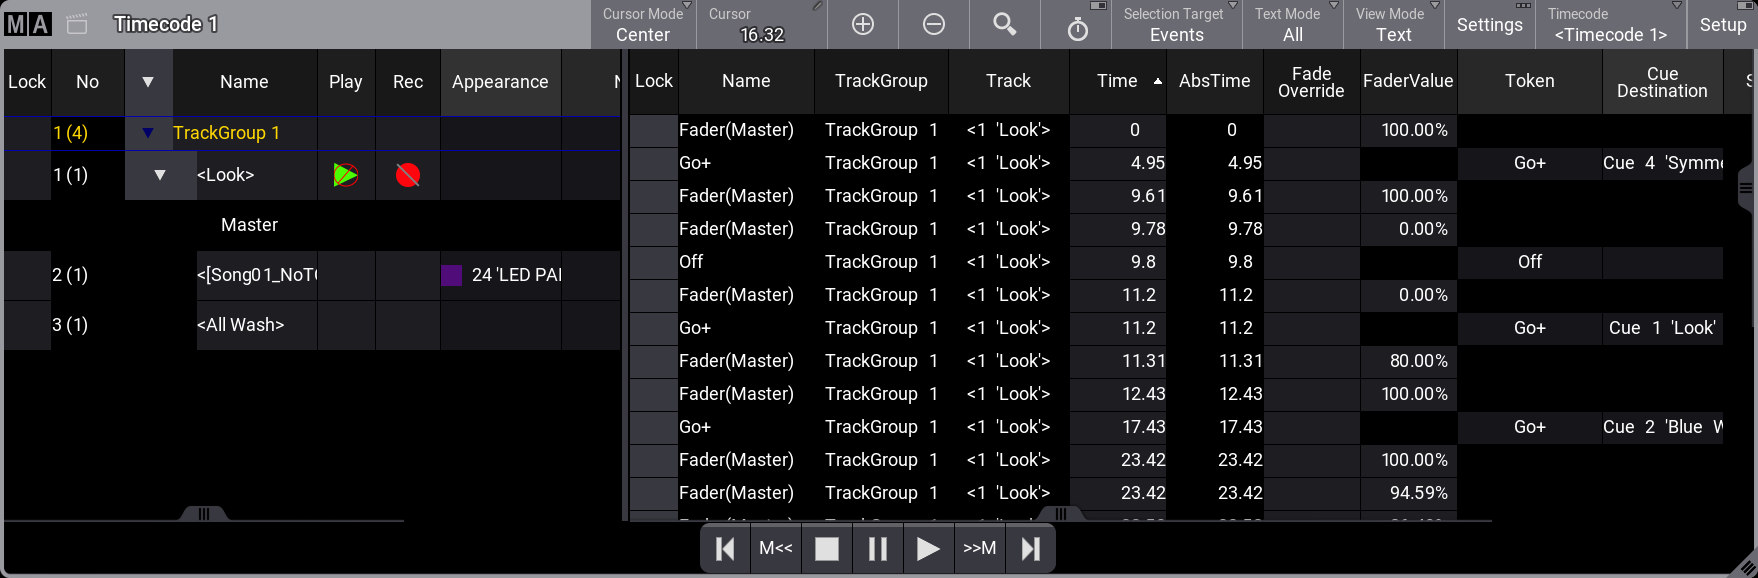The height and width of the screenshot is (578, 1758).
Task: Open the View Mode dropdown
Action: (x=1393, y=25)
